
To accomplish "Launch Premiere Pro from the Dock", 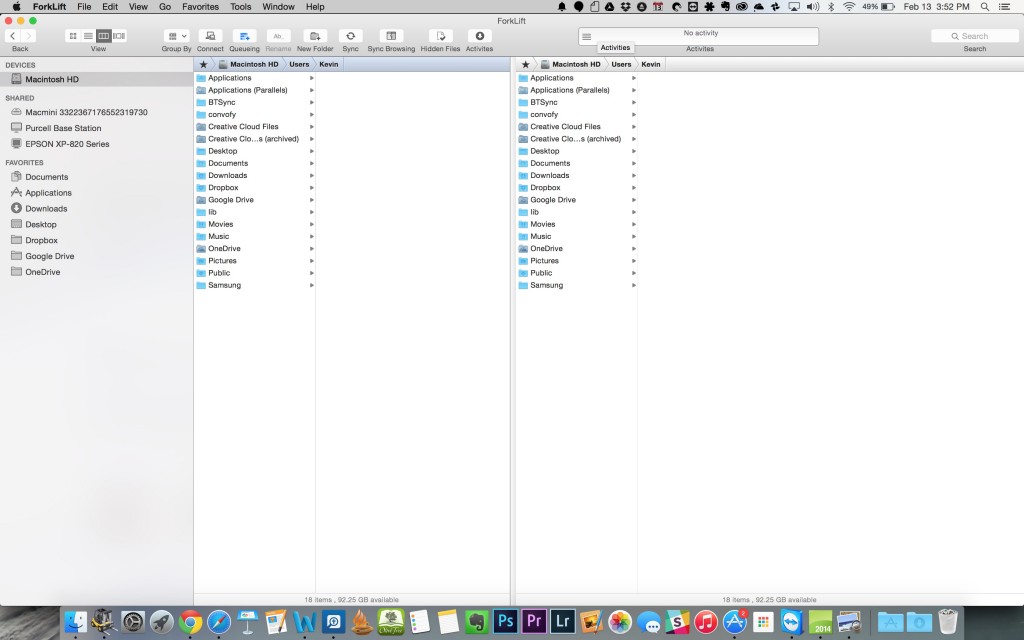I will click(x=534, y=621).
